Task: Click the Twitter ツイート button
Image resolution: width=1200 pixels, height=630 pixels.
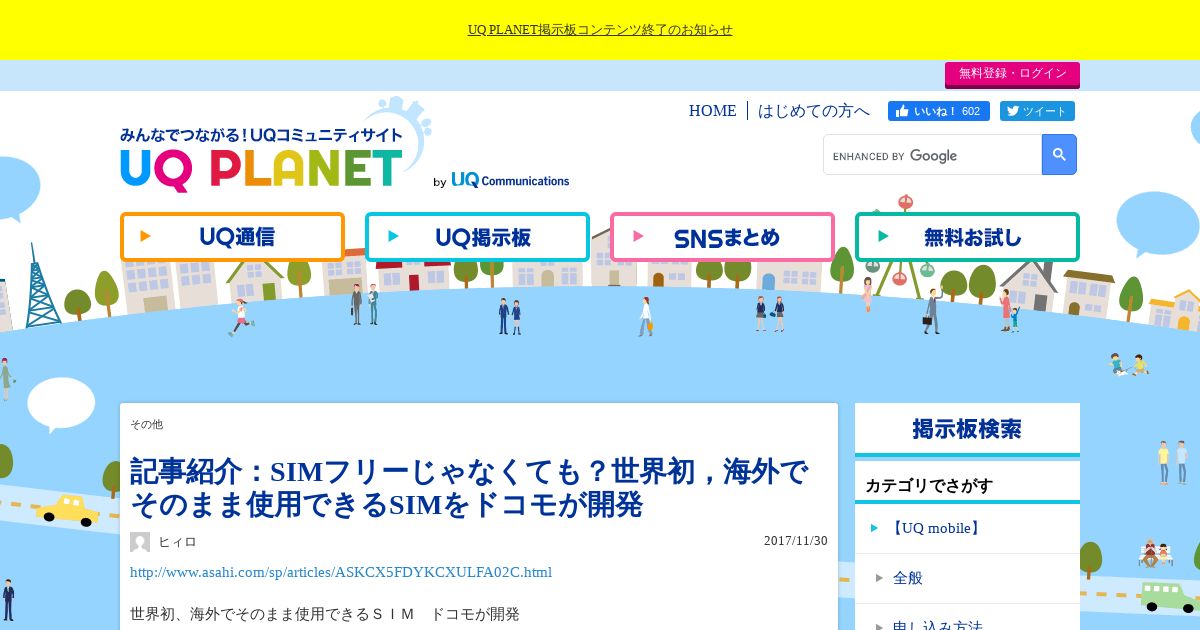Action: point(1037,111)
